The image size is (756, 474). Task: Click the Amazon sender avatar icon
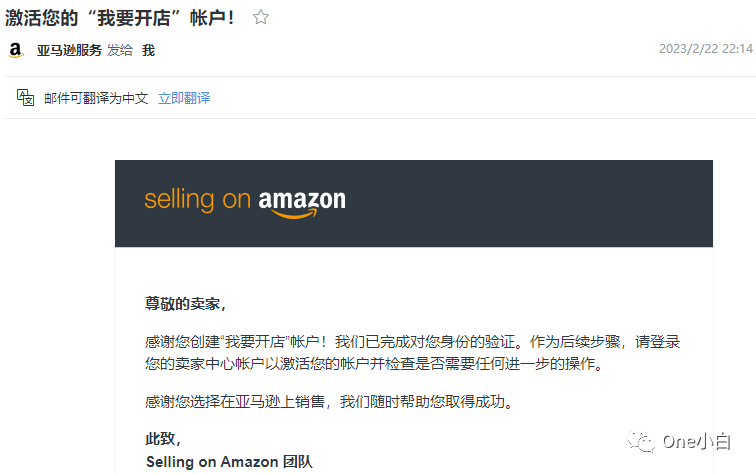[16, 50]
